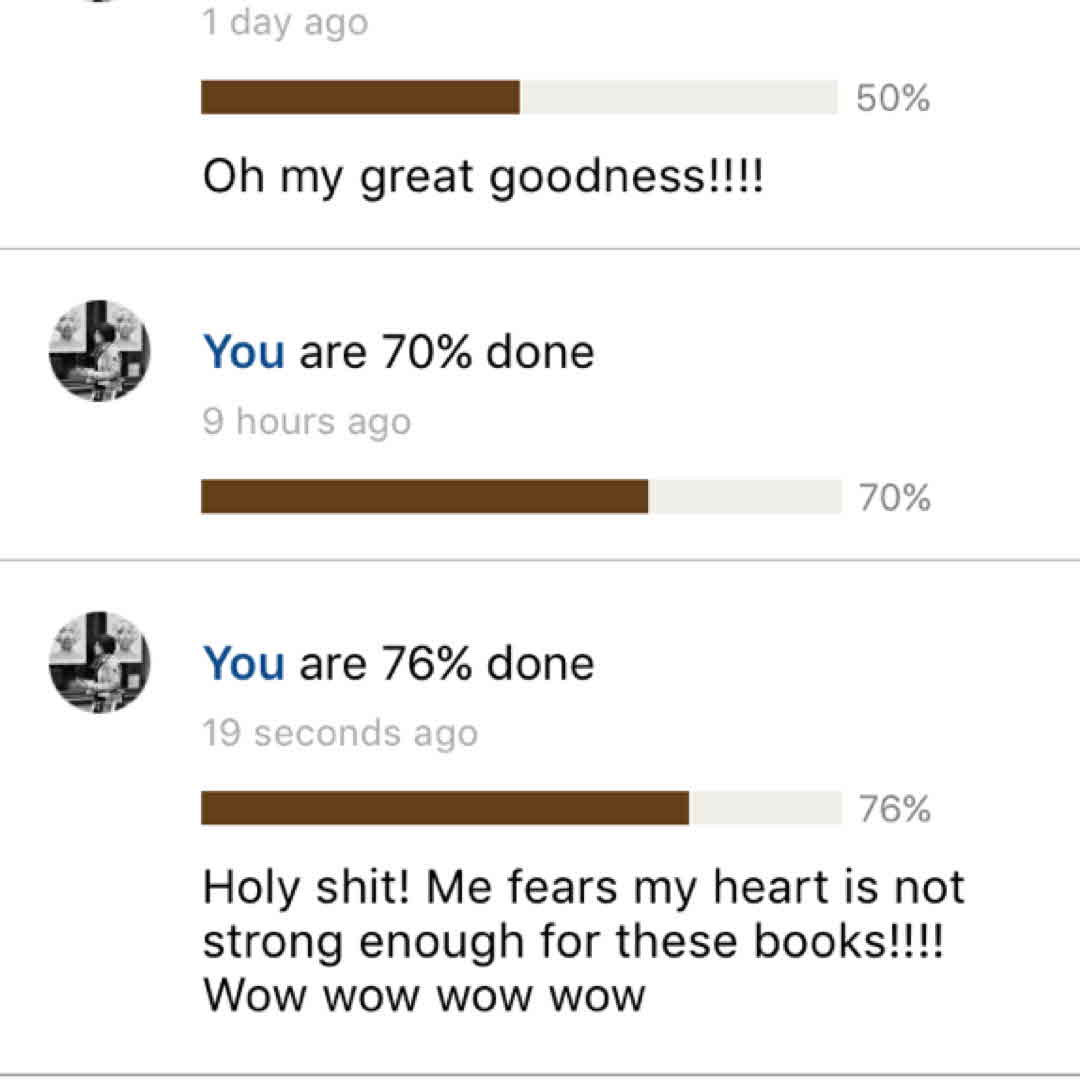Click the 76% reading progress bar
Viewport: 1080px width, 1080px height.
[x=520, y=808]
